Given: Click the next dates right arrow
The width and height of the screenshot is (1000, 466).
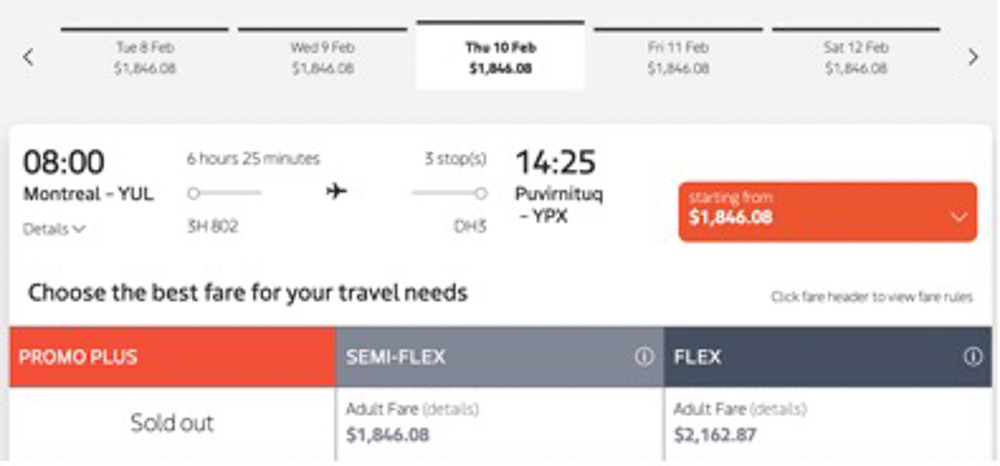Looking at the screenshot, I should (x=973, y=57).
